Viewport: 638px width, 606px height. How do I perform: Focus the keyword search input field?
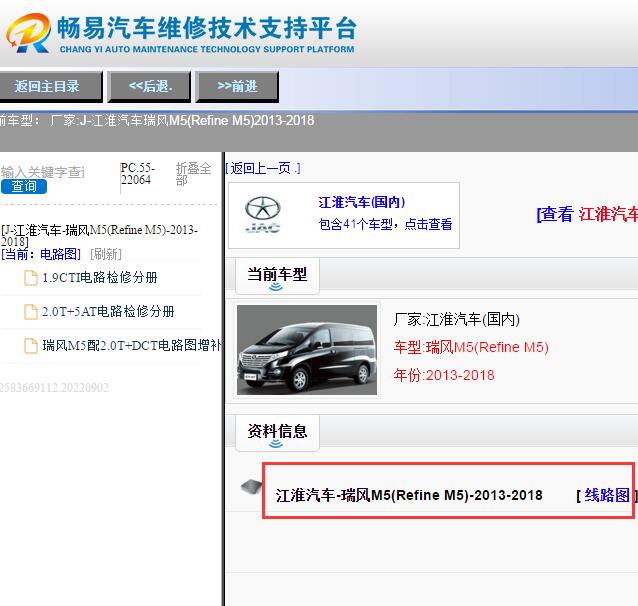click(x=45, y=172)
